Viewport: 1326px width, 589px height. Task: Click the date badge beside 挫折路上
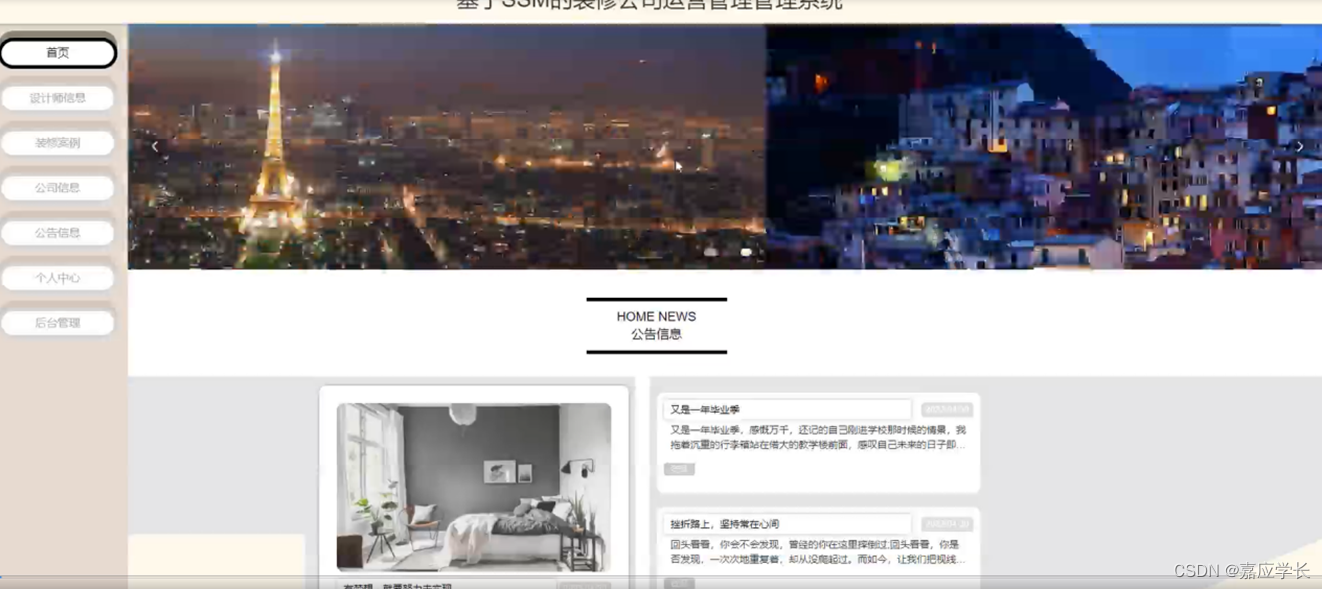[947, 524]
